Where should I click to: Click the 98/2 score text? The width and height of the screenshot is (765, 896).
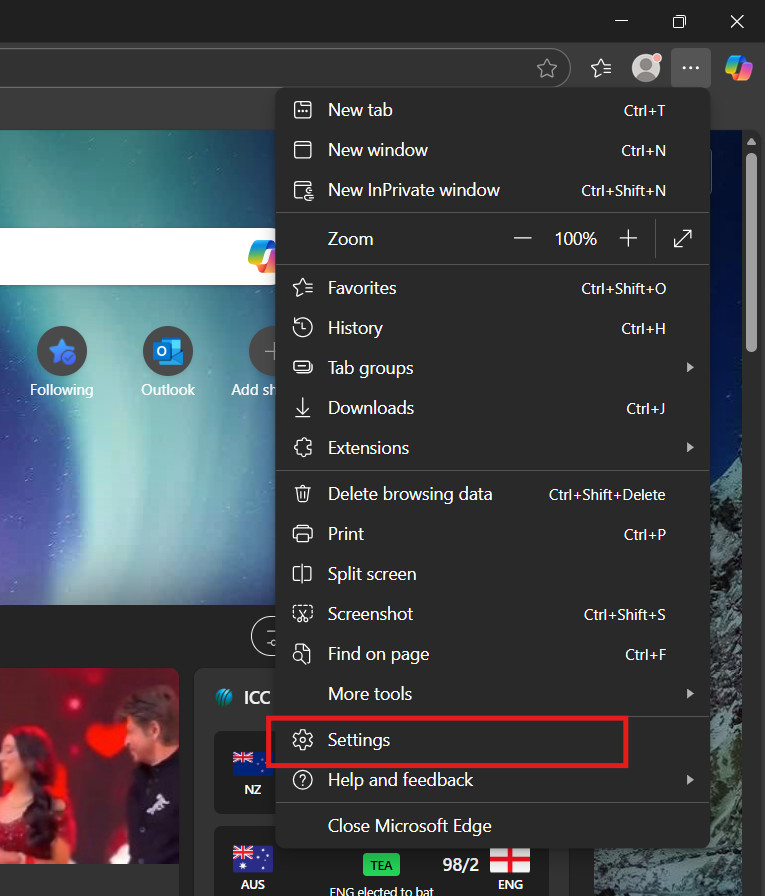(x=460, y=865)
